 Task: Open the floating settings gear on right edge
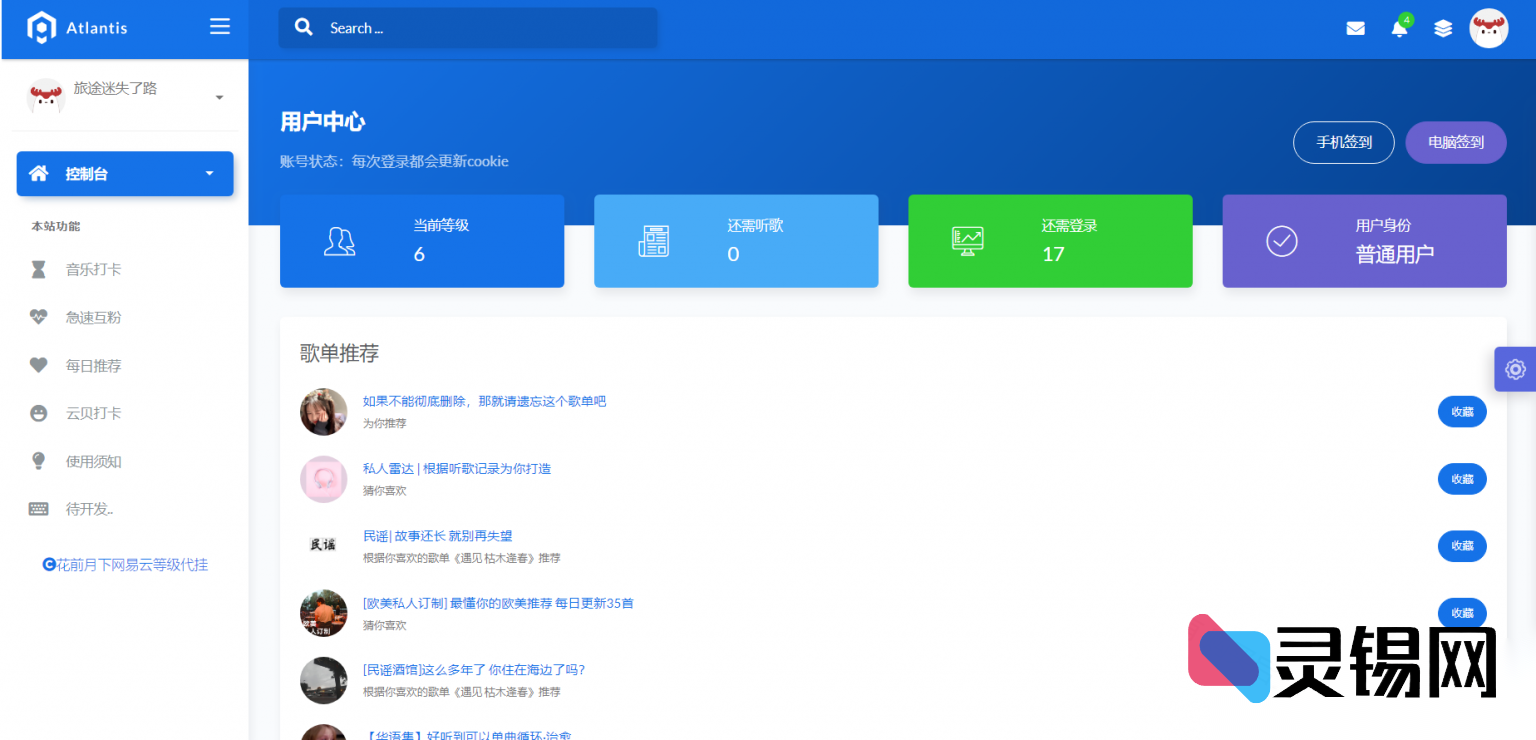[1514, 369]
